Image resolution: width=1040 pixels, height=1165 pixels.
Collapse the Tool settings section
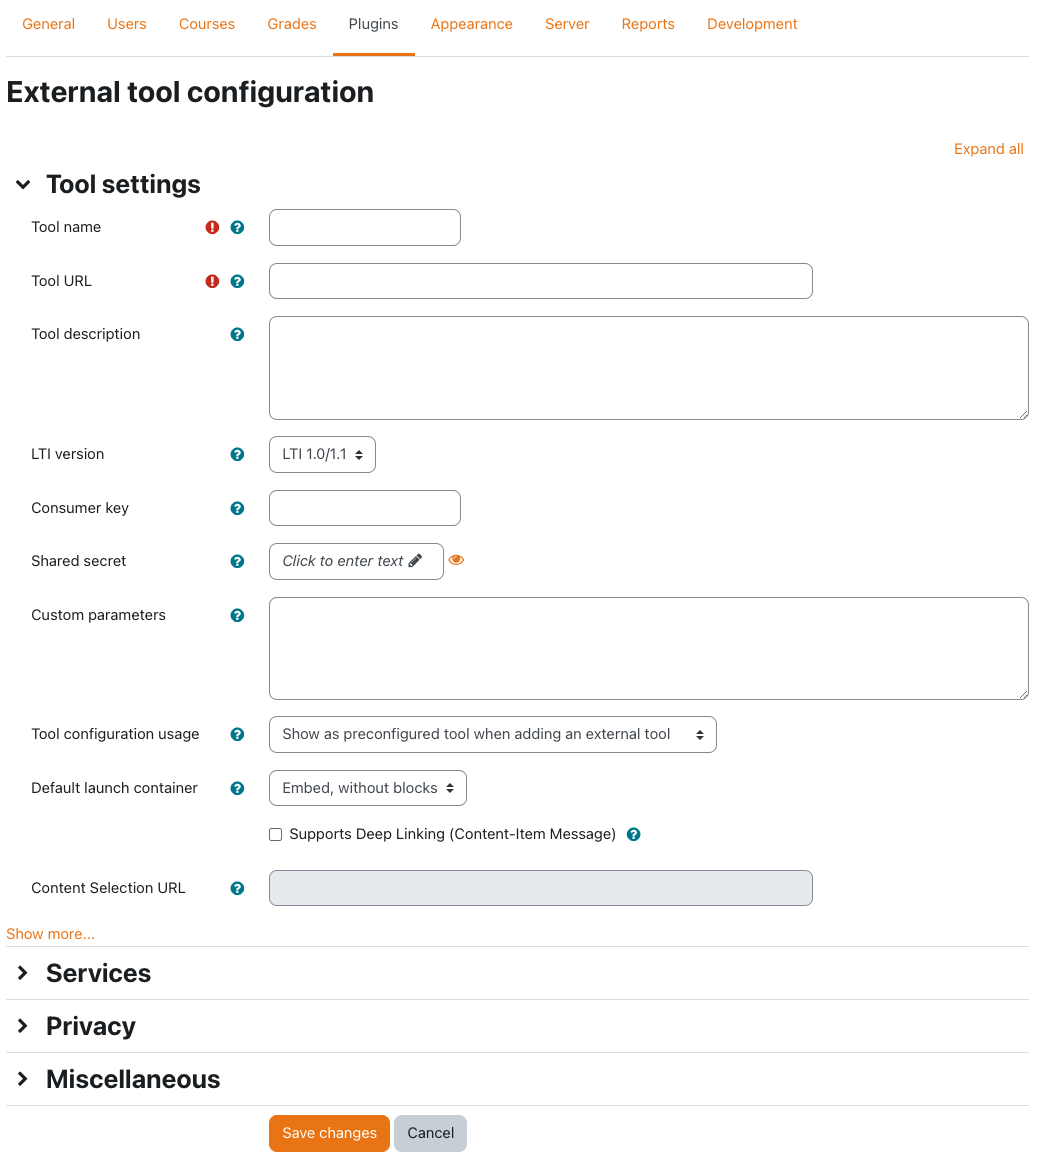[x=22, y=184]
